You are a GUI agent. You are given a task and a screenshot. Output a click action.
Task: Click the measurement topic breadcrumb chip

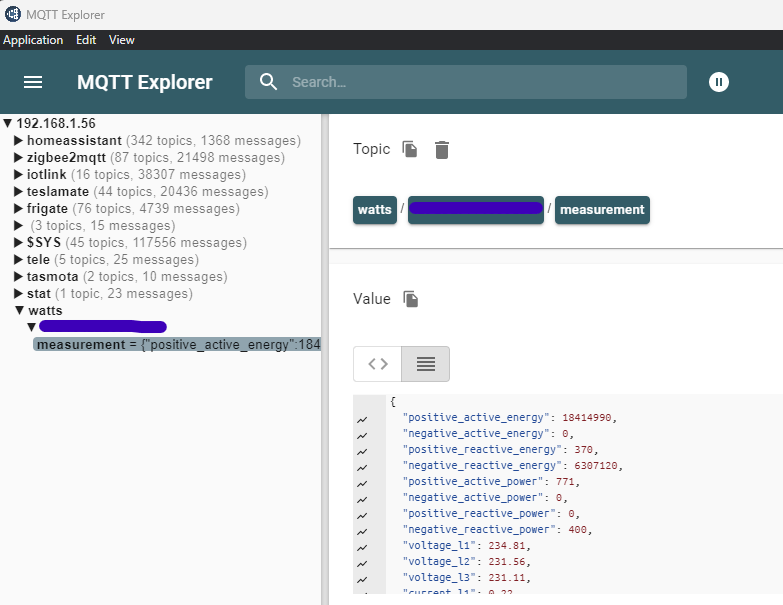point(602,210)
